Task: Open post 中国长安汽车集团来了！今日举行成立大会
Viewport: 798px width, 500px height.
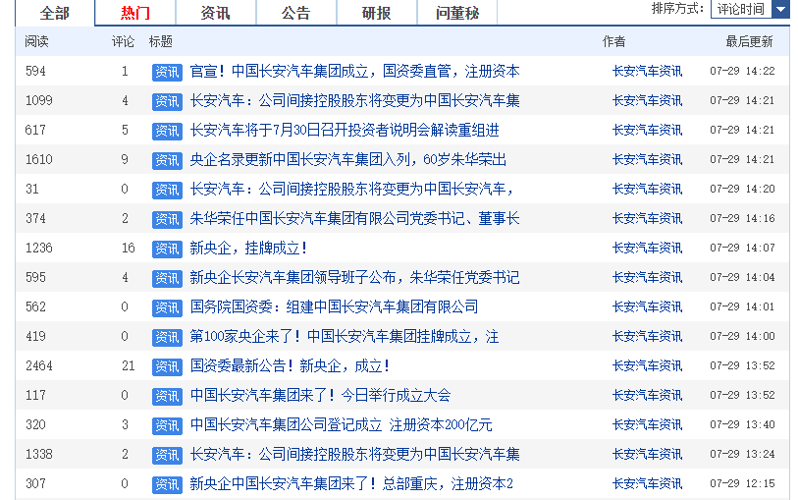Action: (x=320, y=396)
